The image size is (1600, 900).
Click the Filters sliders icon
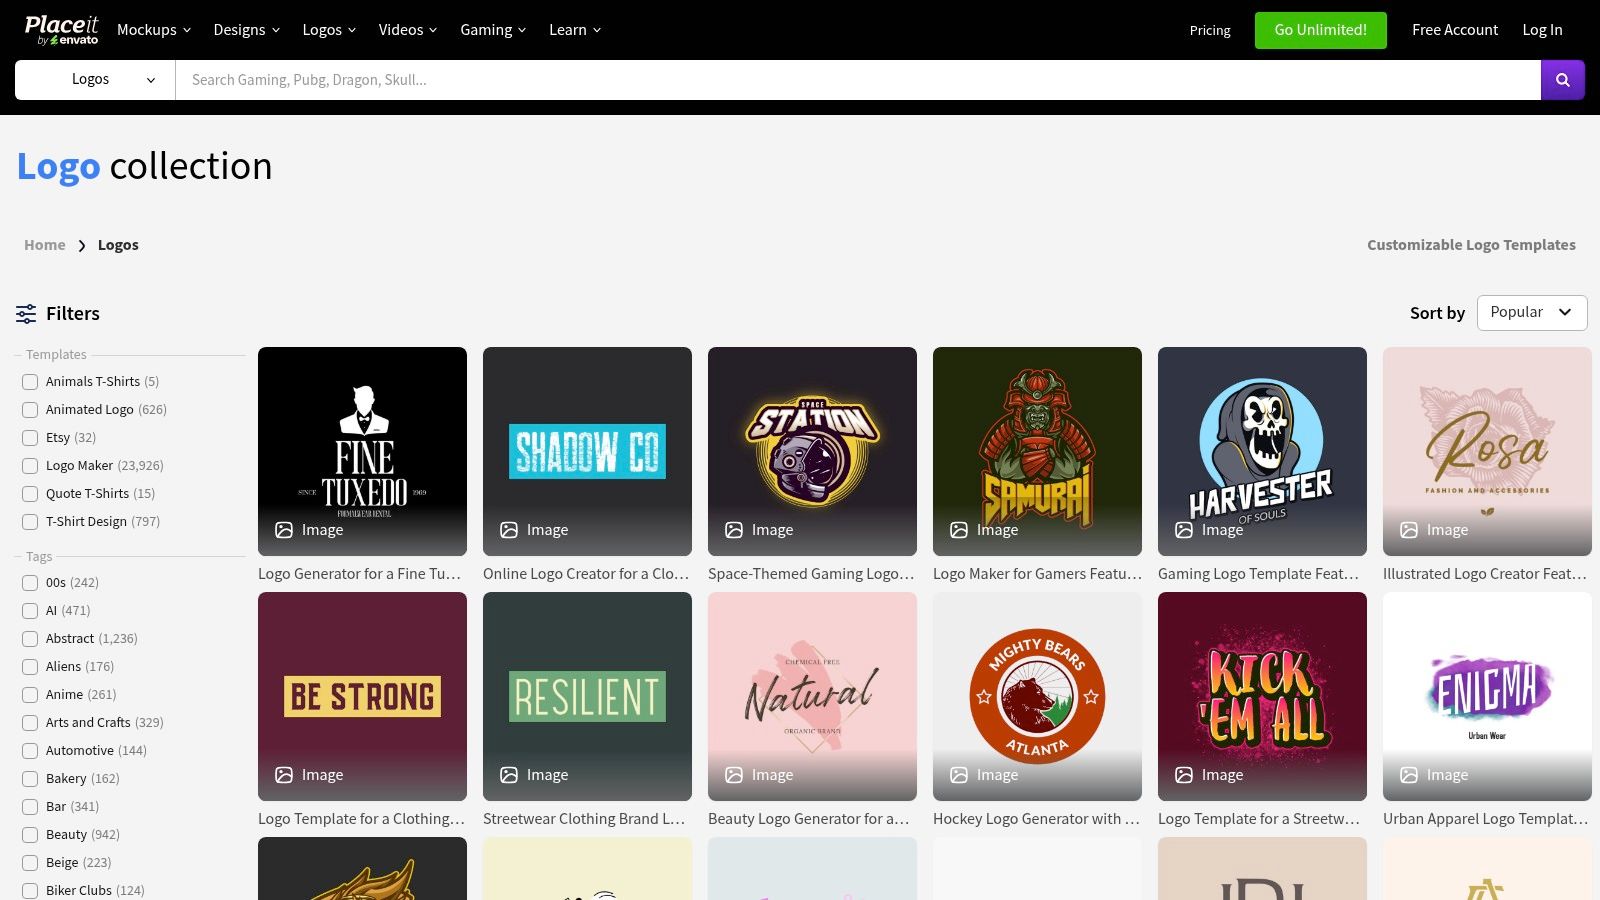coord(26,314)
